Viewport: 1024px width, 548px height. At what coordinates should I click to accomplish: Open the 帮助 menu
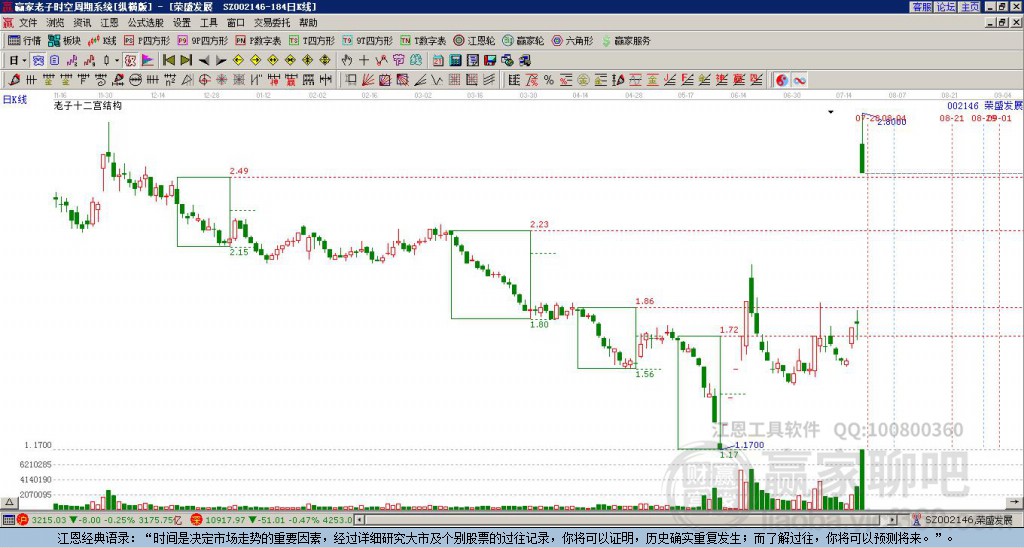(308, 23)
